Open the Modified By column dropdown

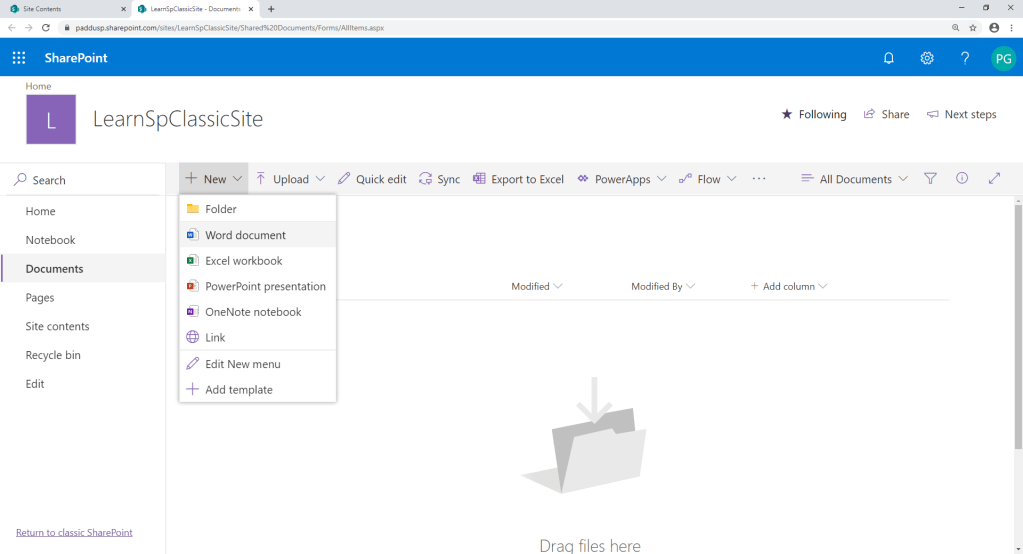point(662,286)
